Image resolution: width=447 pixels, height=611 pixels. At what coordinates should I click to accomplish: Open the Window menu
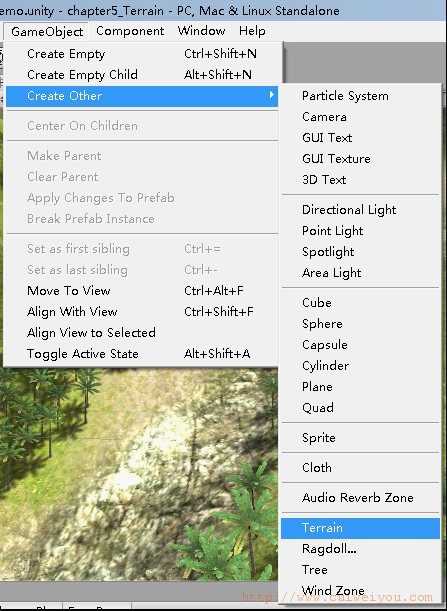(201, 31)
